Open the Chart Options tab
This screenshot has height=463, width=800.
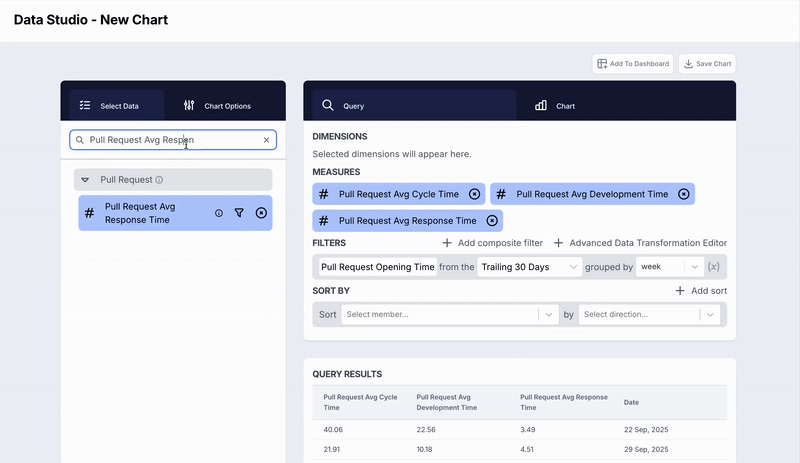217,106
